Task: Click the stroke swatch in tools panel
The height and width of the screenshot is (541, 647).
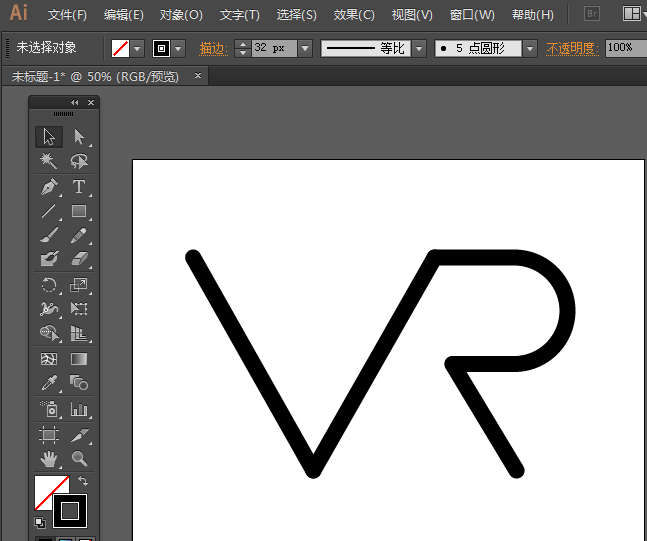Action: (x=70, y=511)
